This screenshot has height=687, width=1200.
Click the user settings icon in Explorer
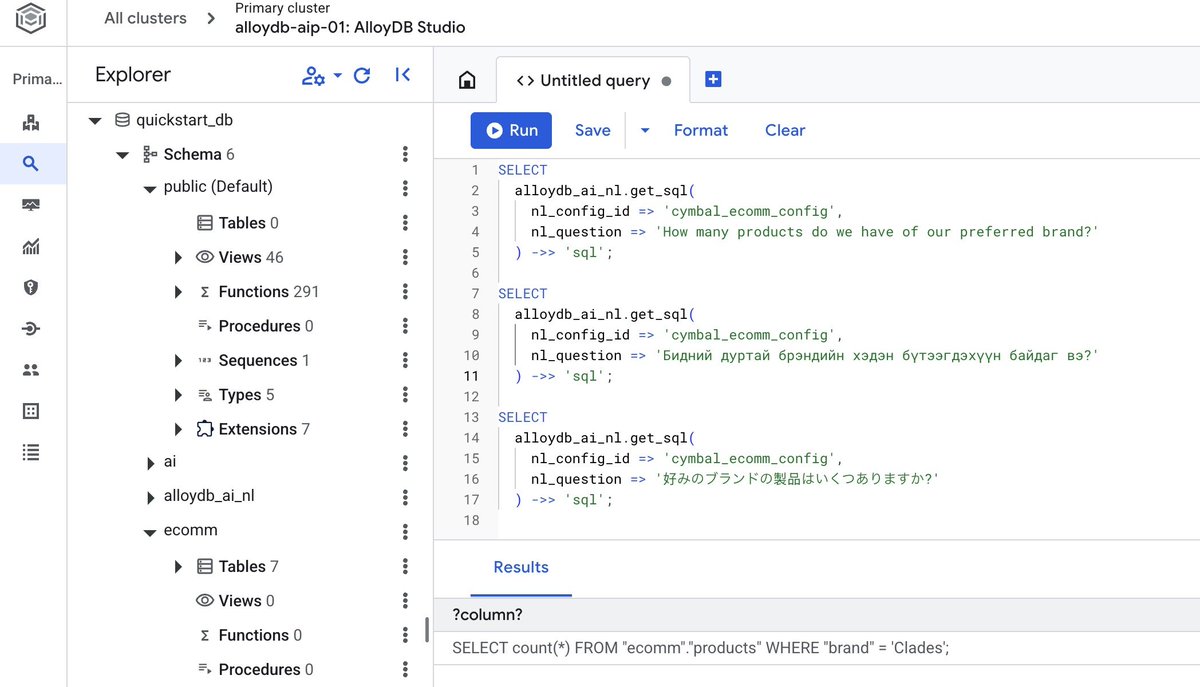pyautogui.click(x=313, y=76)
